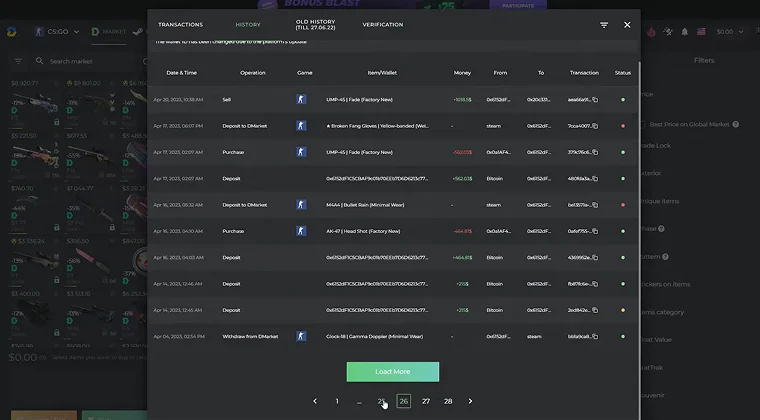Screen dimensions: 760x420
Task: Click CS:GO game icon in UMP-45 Purchase row
Action: [x=301, y=152]
